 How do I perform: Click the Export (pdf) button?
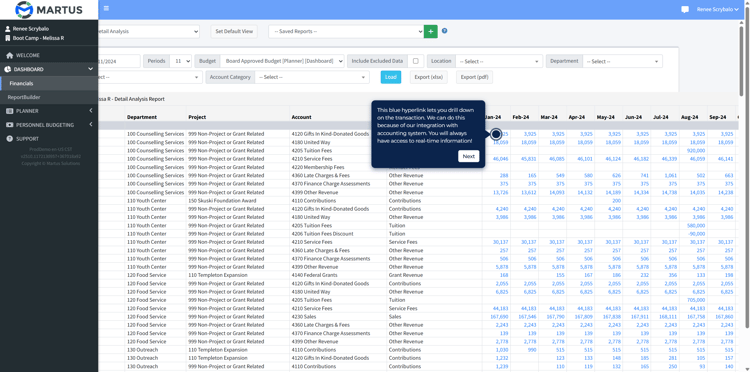(474, 77)
